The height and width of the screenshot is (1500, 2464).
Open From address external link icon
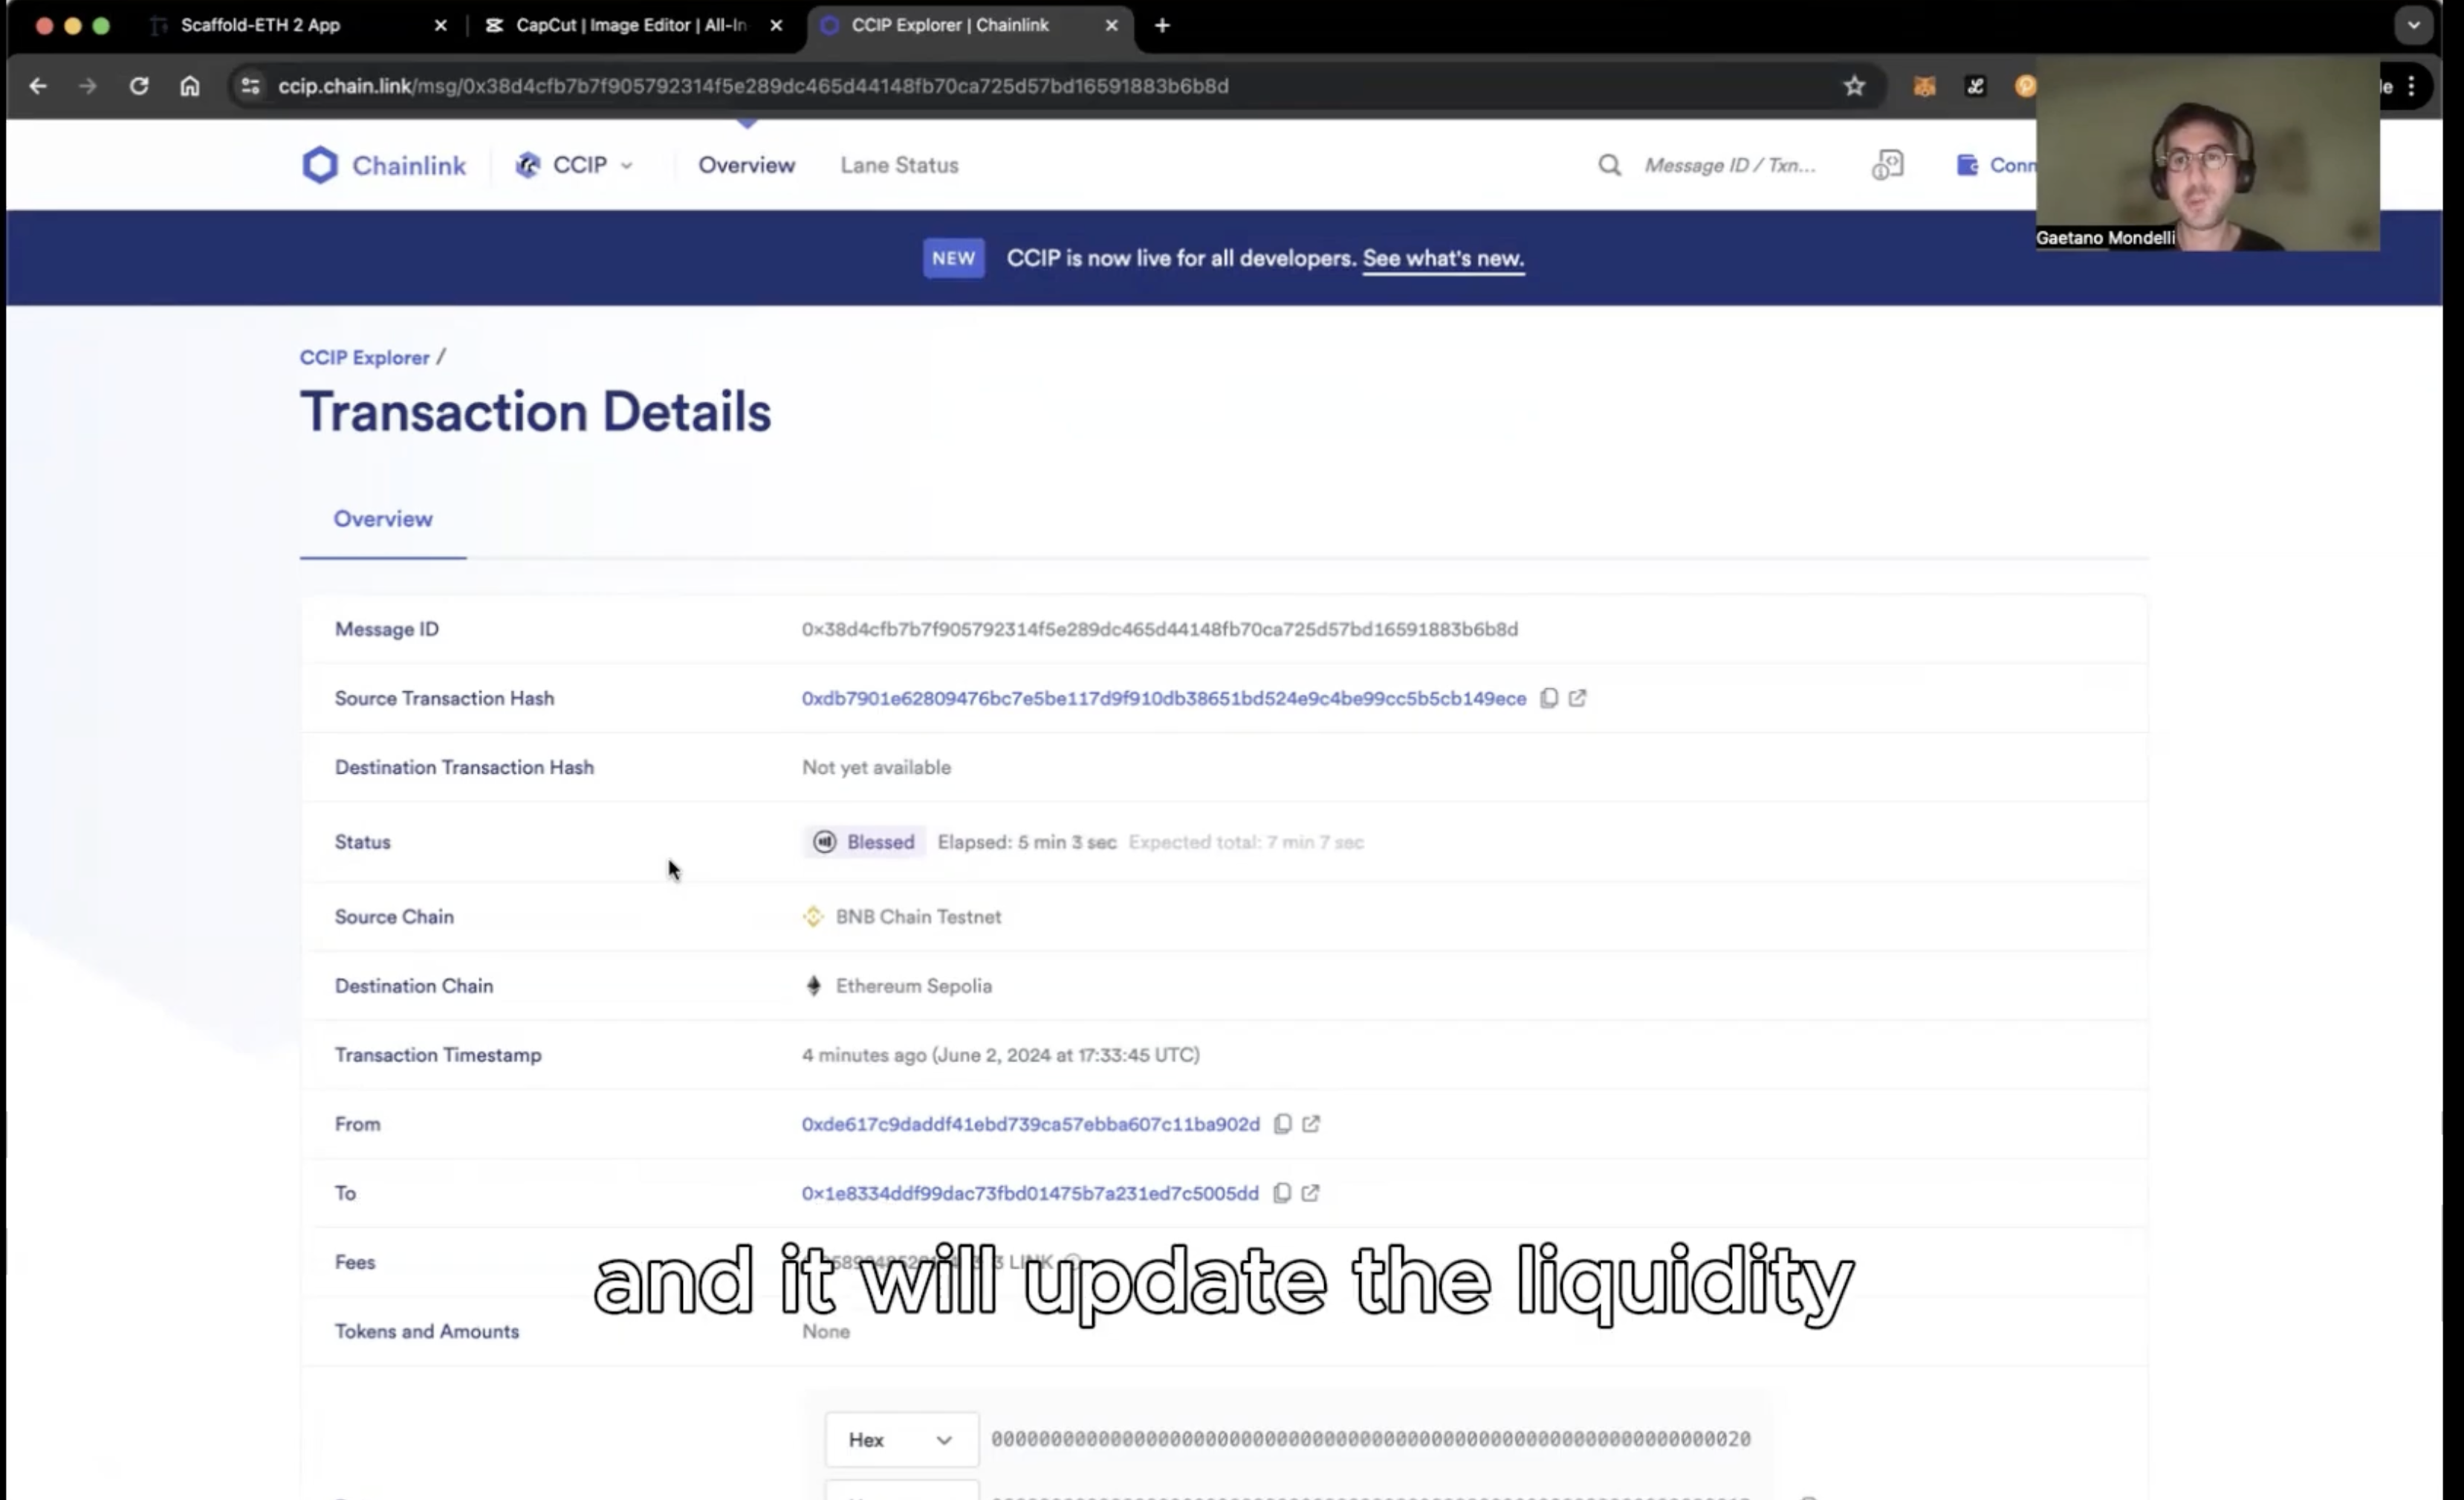pos(1311,1124)
